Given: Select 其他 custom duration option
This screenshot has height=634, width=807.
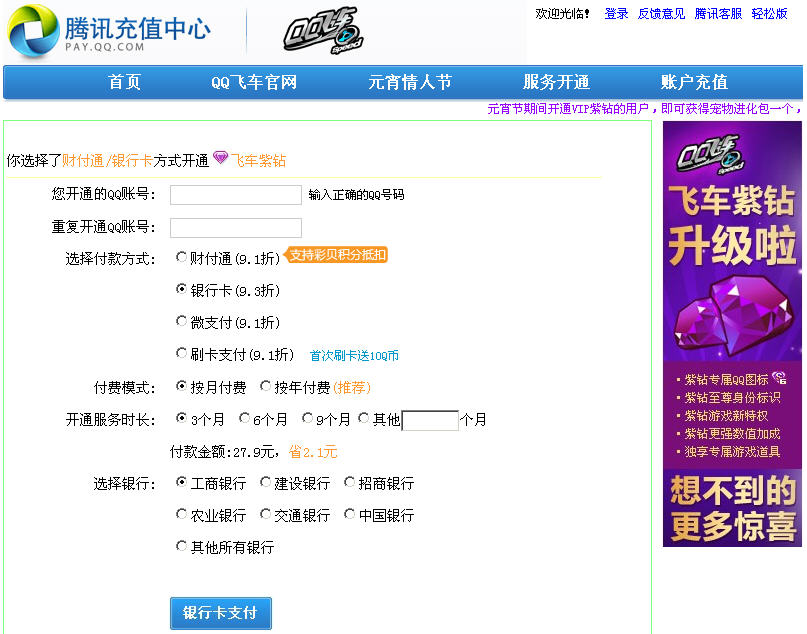Looking at the screenshot, I should 364,418.
